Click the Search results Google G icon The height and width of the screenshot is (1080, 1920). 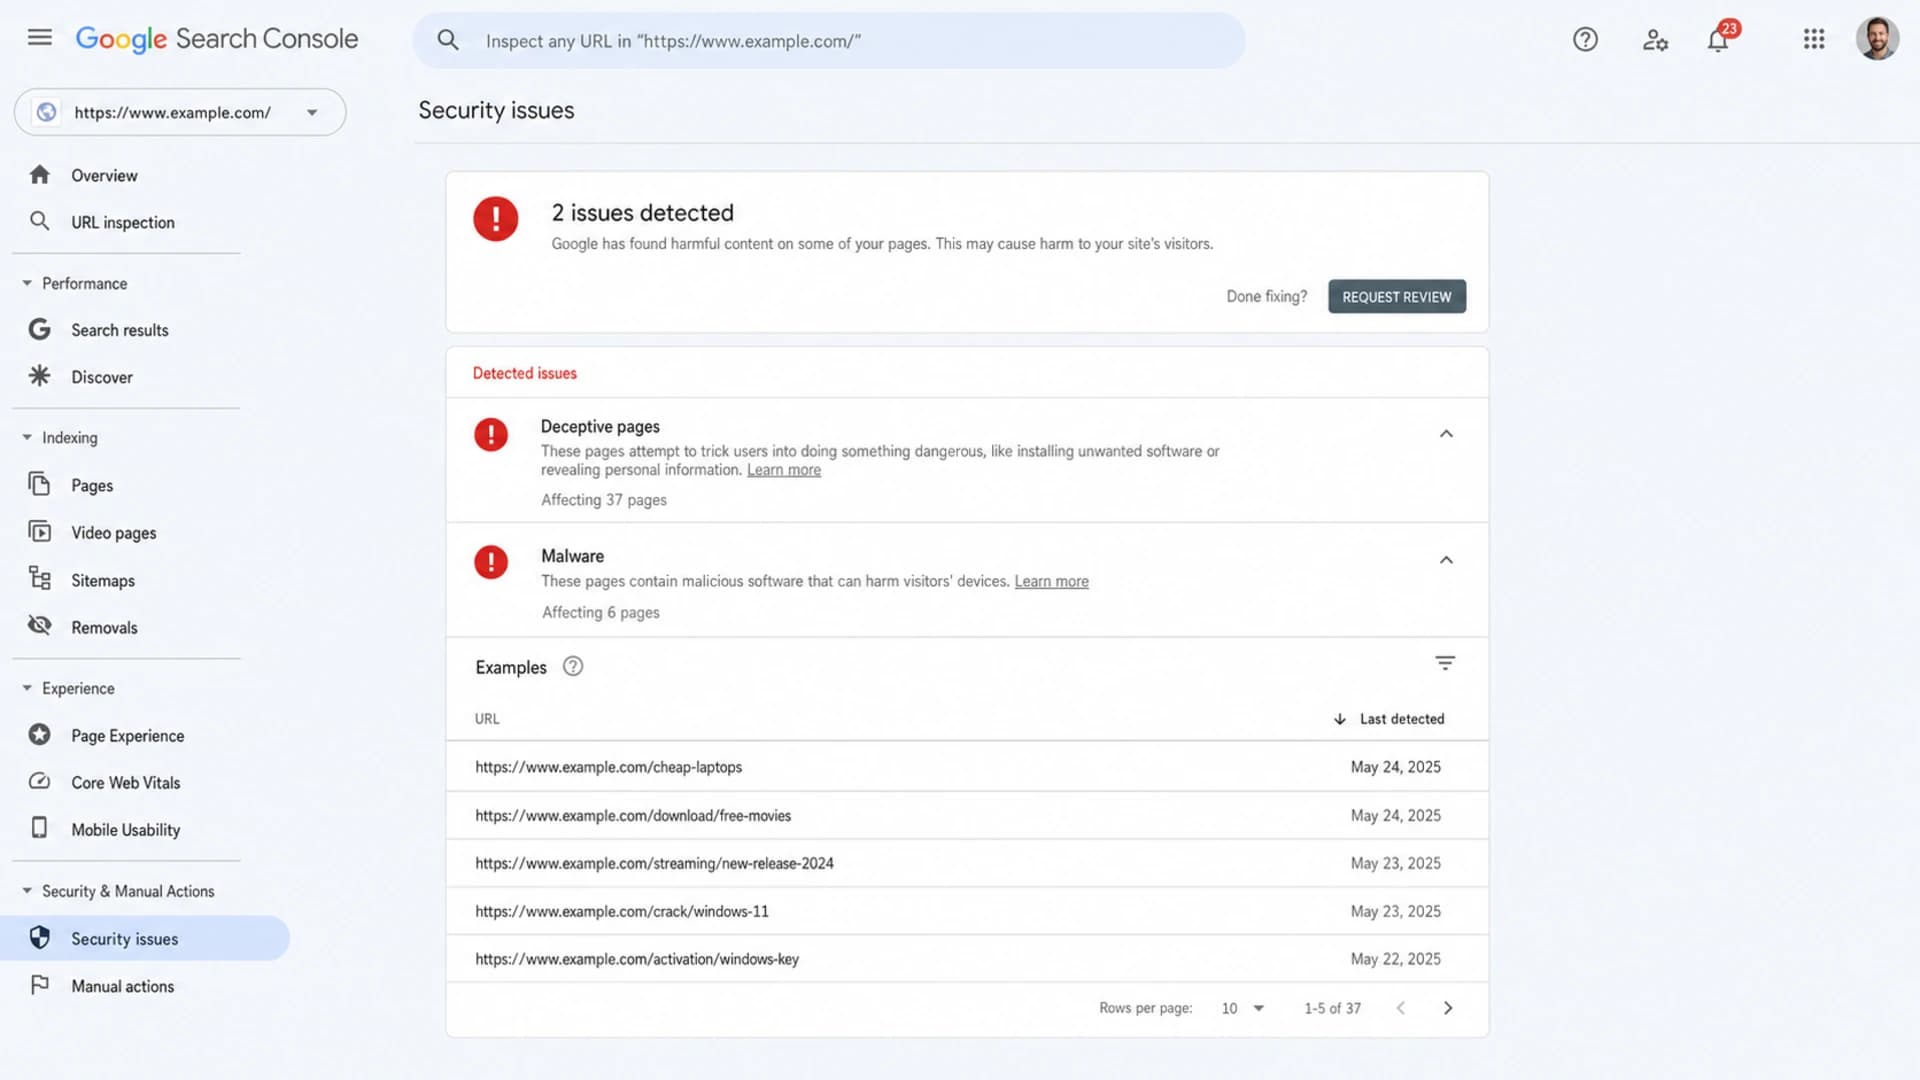point(40,329)
